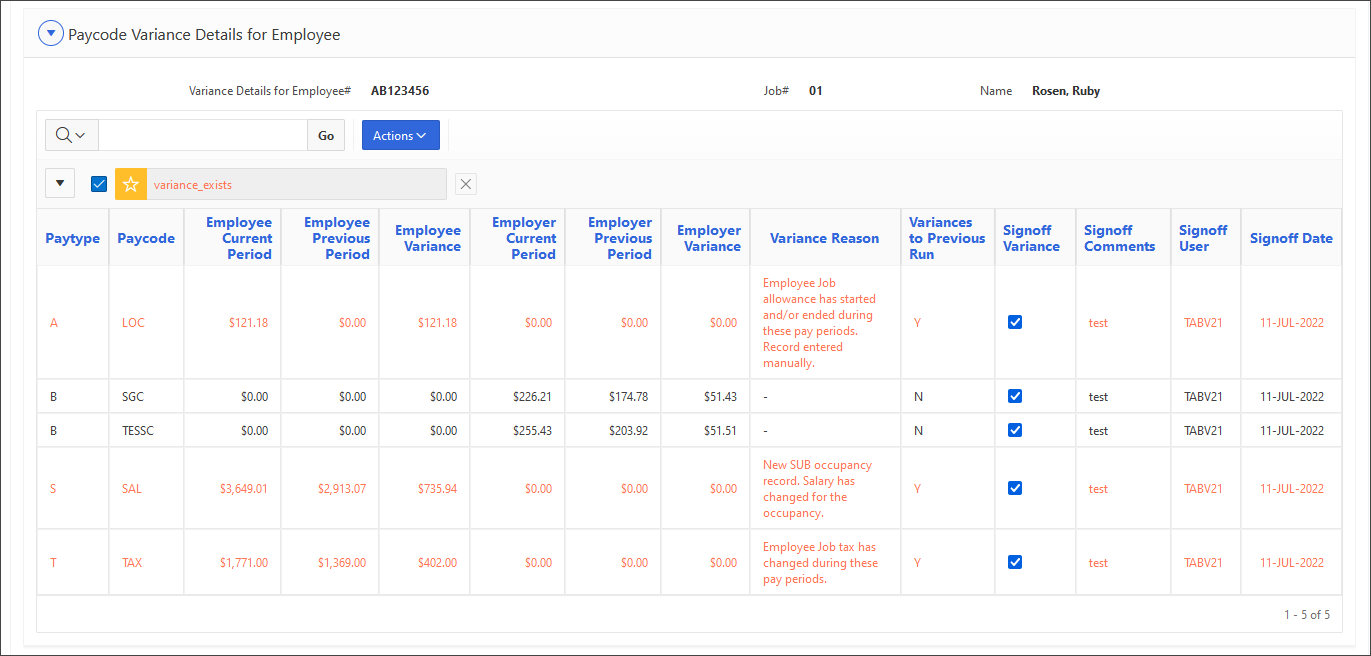The image size is (1371, 656).
Task: Click the yellow star highlight icon
Action: [x=131, y=184]
